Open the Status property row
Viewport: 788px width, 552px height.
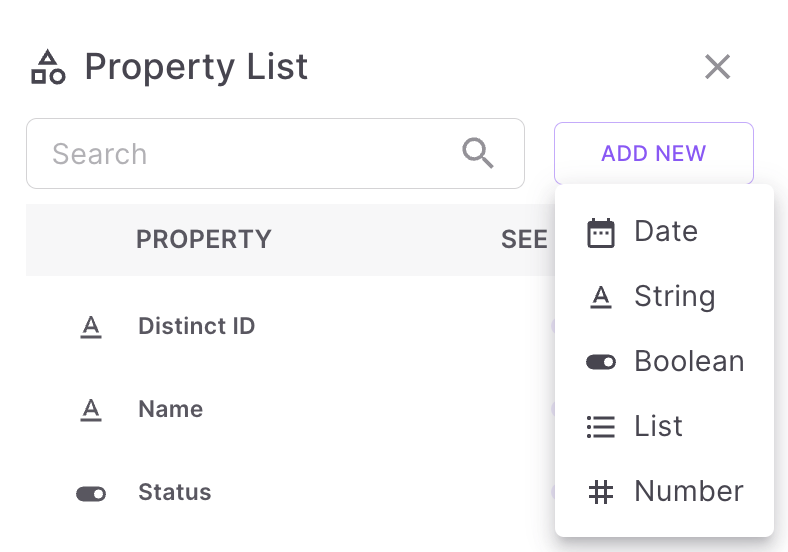click(x=175, y=493)
